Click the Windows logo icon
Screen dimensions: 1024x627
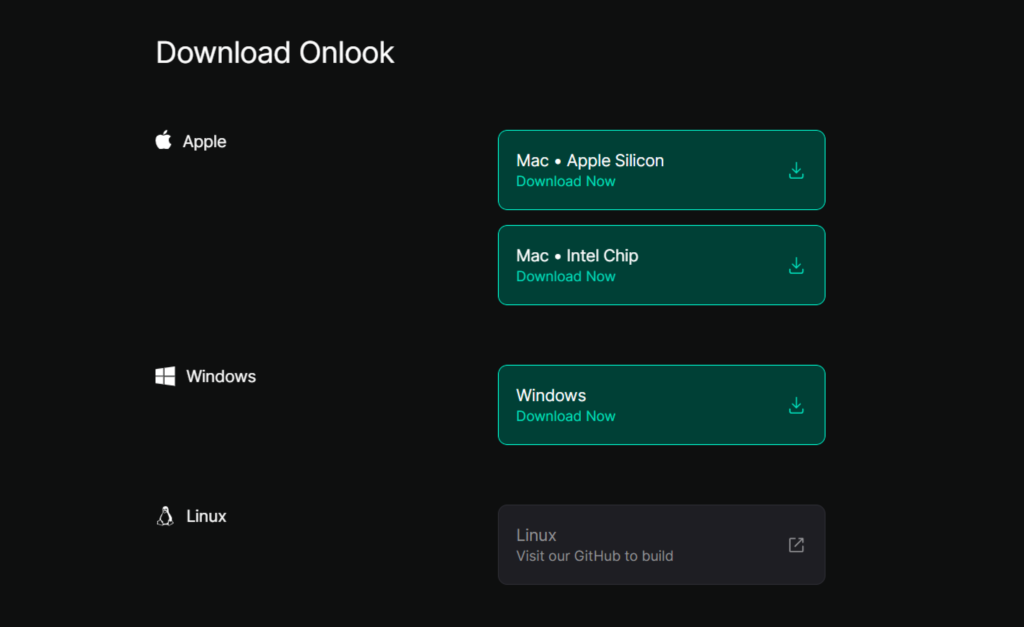(165, 376)
